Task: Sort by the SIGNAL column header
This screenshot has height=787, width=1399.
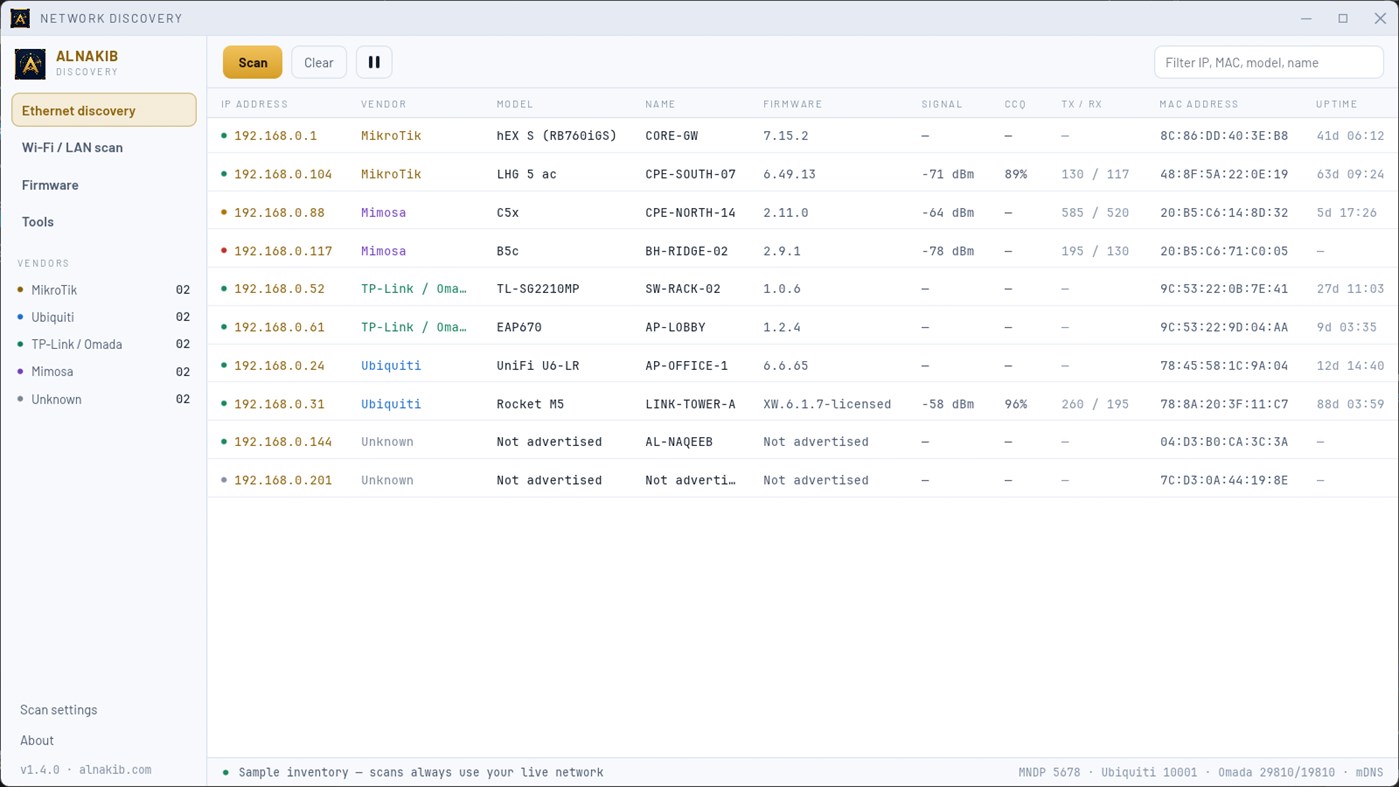Action: 942,104
